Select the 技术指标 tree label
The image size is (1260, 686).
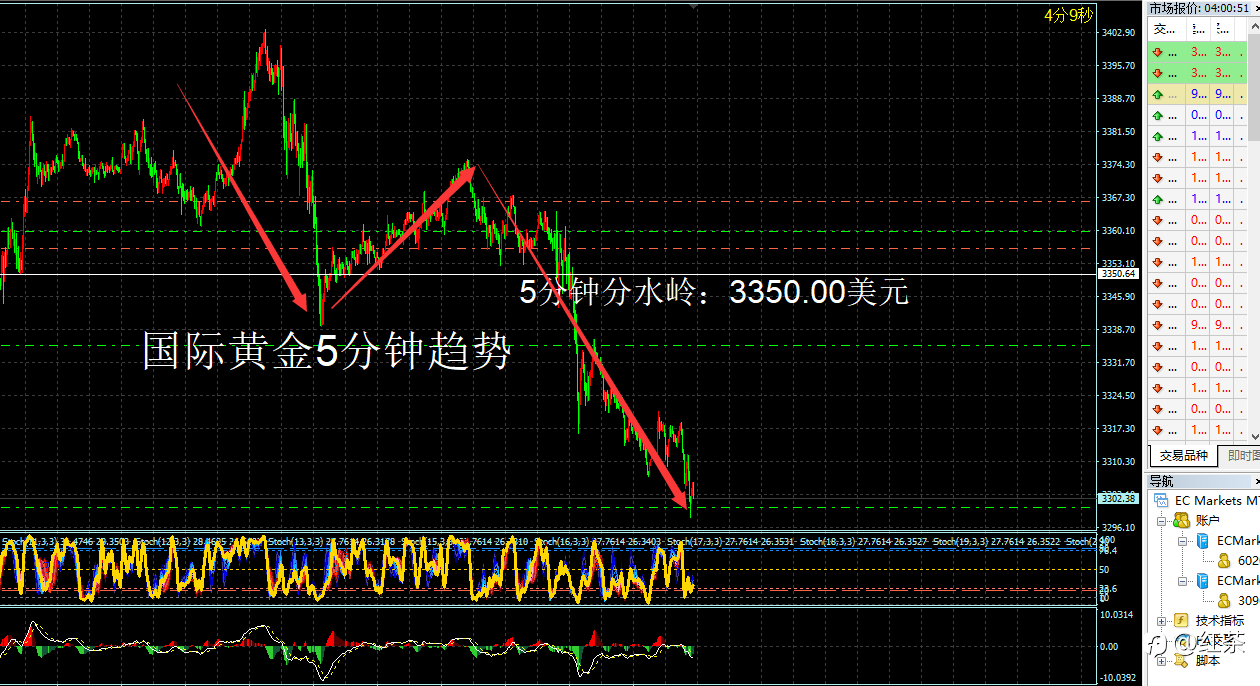[x=1220, y=620]
